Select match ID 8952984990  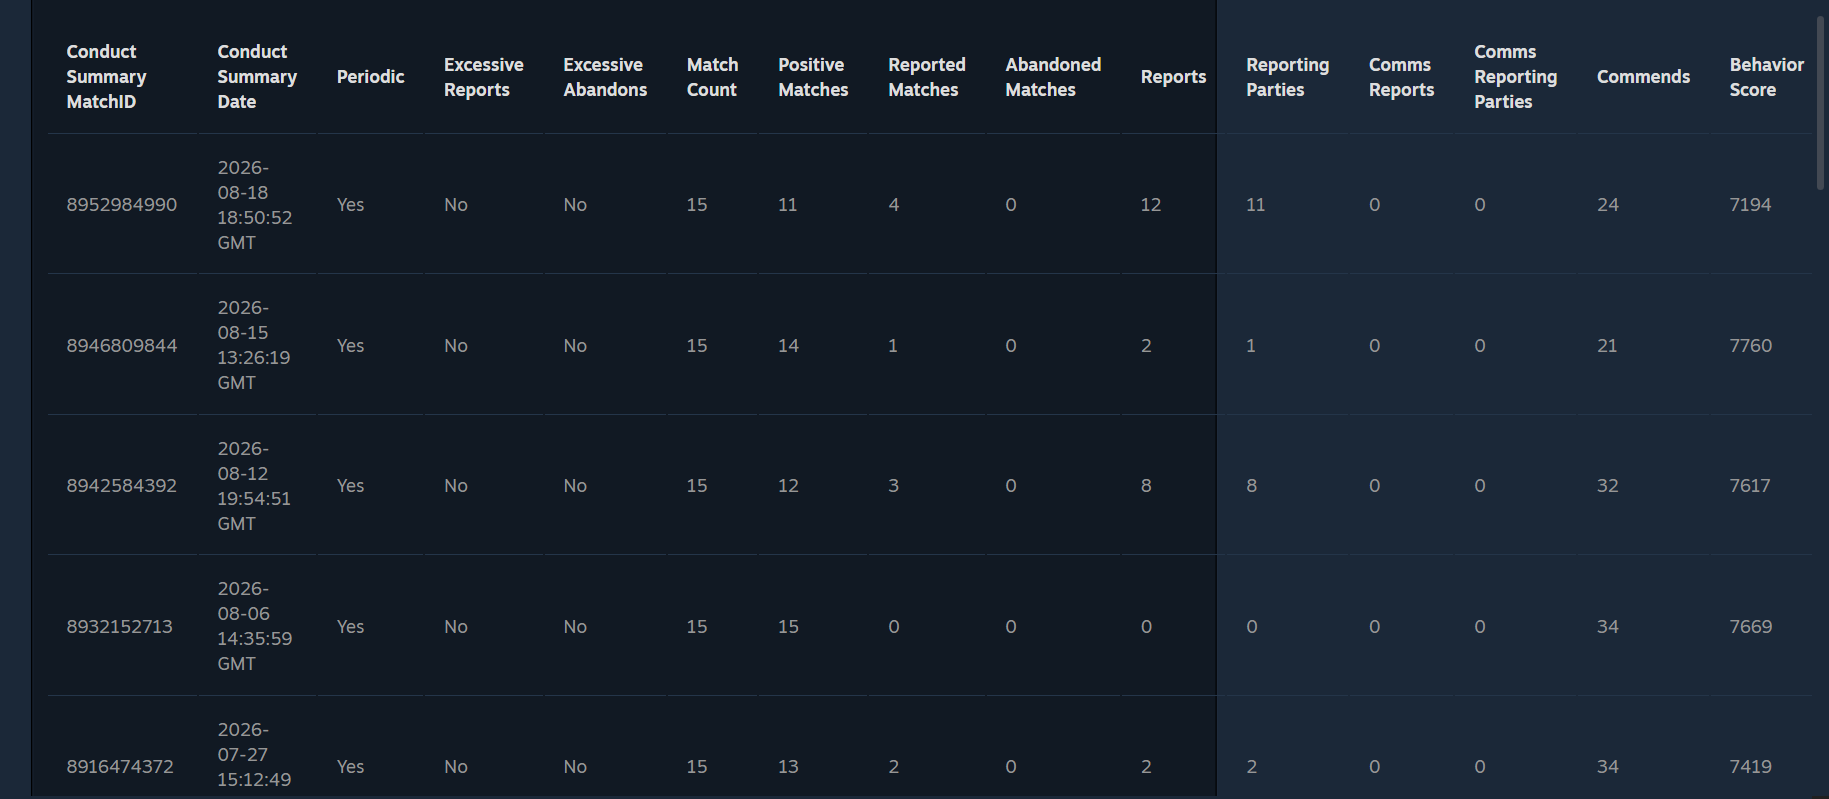point(122,204)
